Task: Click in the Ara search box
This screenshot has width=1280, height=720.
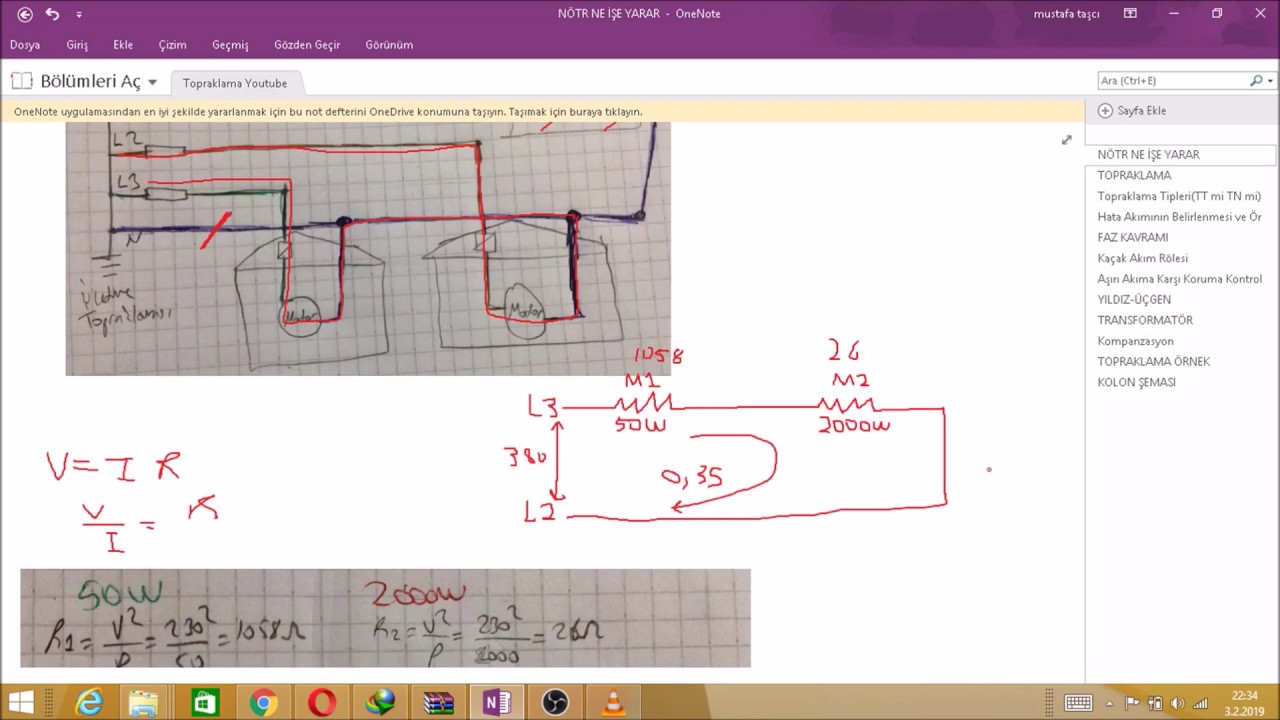Action: (1170, 80)
